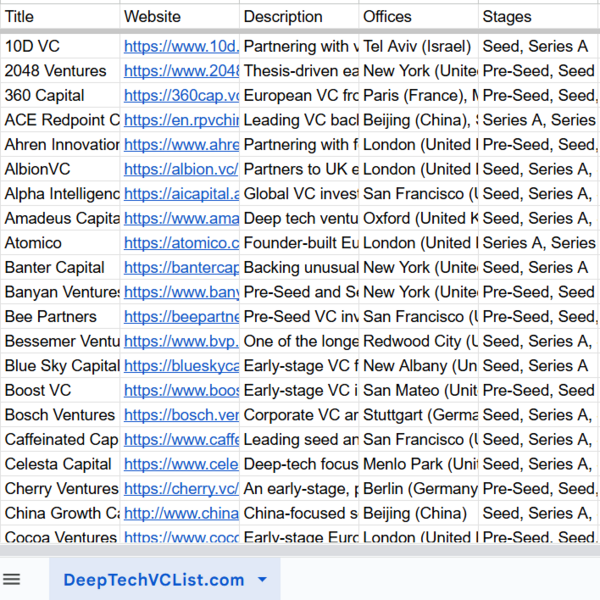The height and width of the screenshot is (600, 600).
Task: Open the bantercap website link
Action: coord(181,267)
